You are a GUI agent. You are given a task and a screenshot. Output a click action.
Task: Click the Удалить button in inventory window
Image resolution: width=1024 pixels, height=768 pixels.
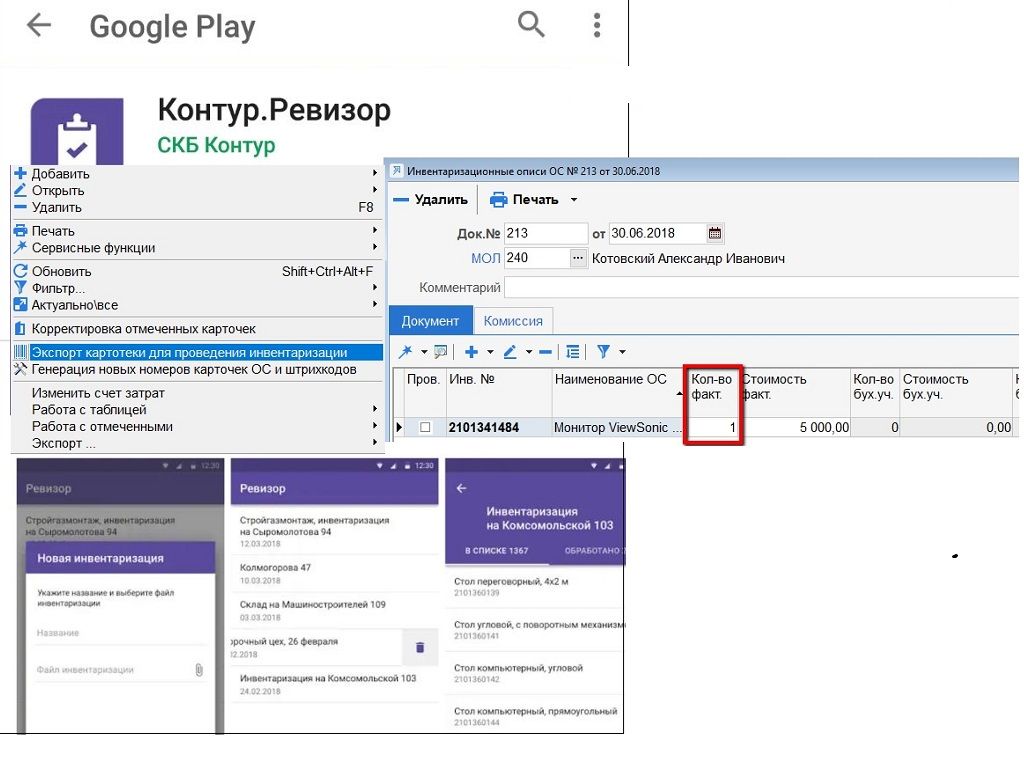[431, 200]
